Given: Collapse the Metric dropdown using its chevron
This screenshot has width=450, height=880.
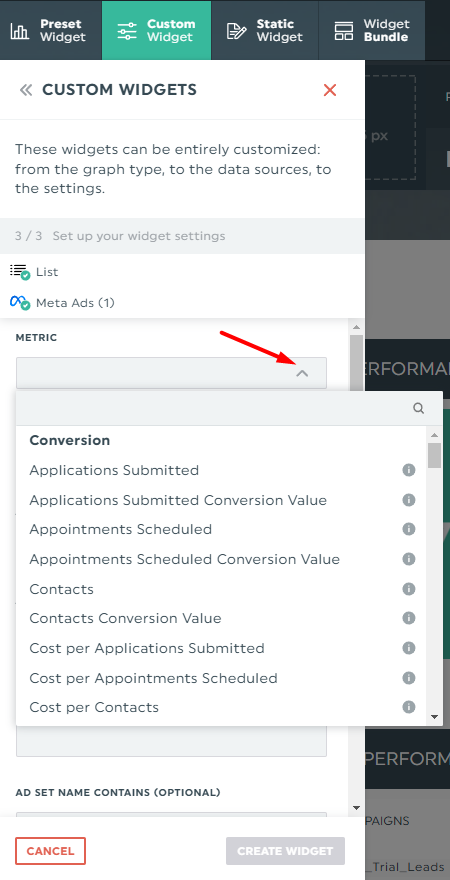Looking at the screenshot, I should coord(302,373).
